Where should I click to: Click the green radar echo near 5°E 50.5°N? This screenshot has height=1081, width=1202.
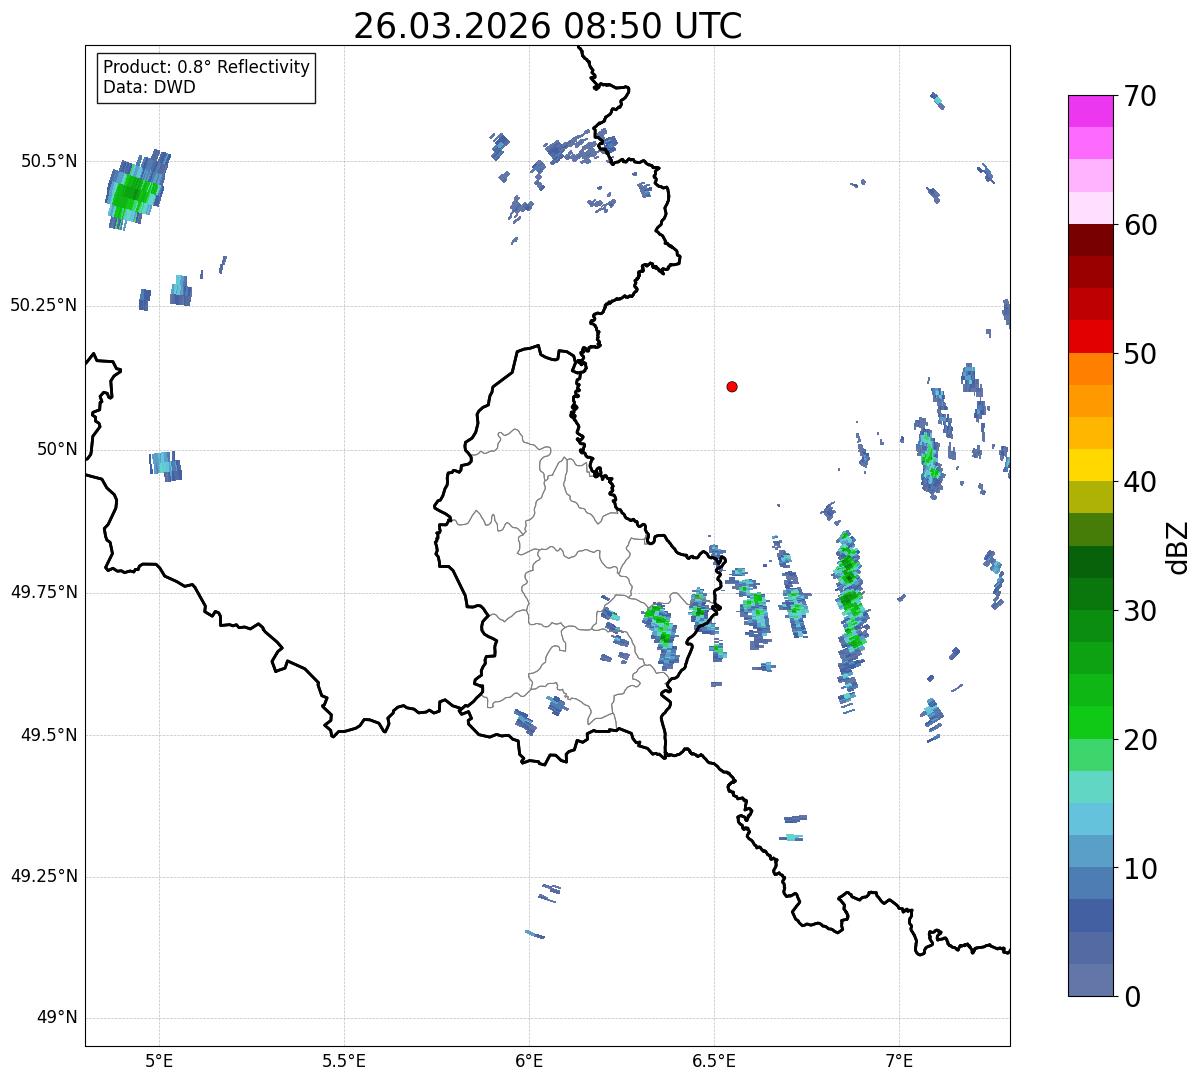click(134, 192)
